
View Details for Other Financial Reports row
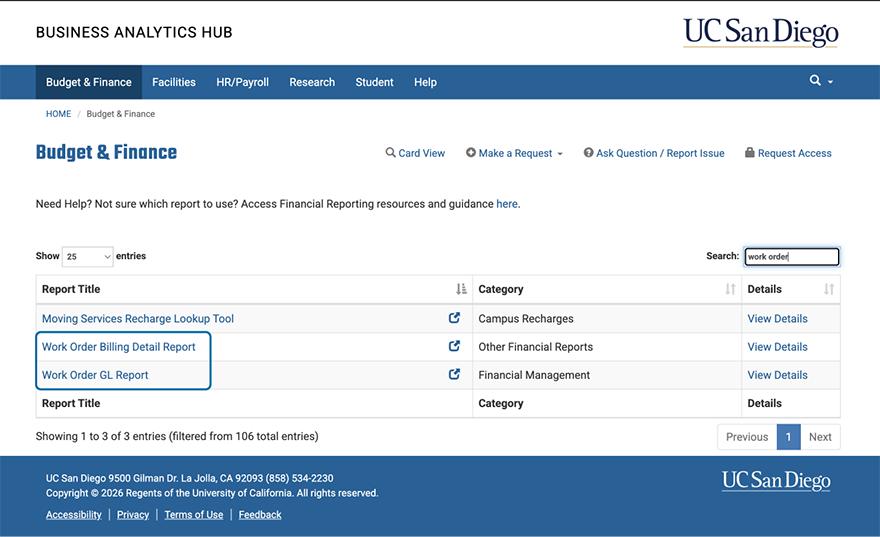[777, 347]
